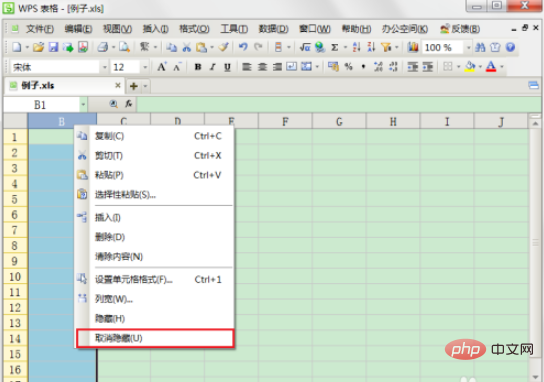Open the 数据(D) menu

(273, 29)
